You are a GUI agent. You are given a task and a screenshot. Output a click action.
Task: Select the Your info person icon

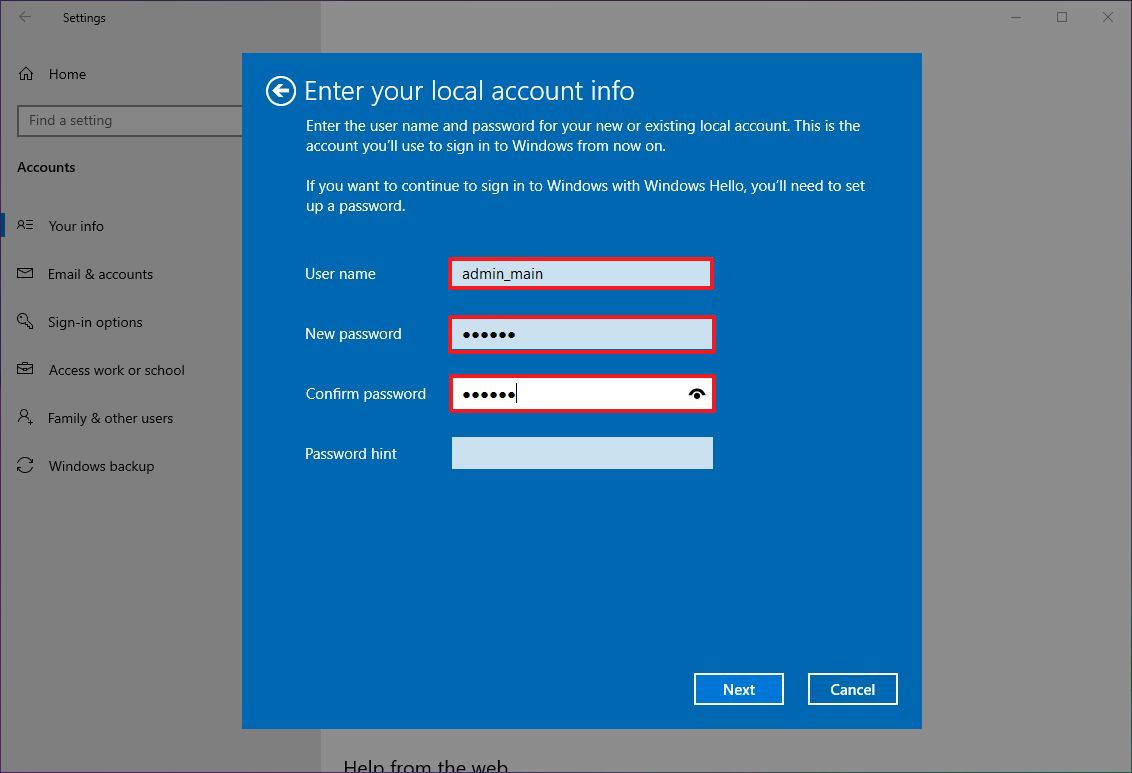25,226
